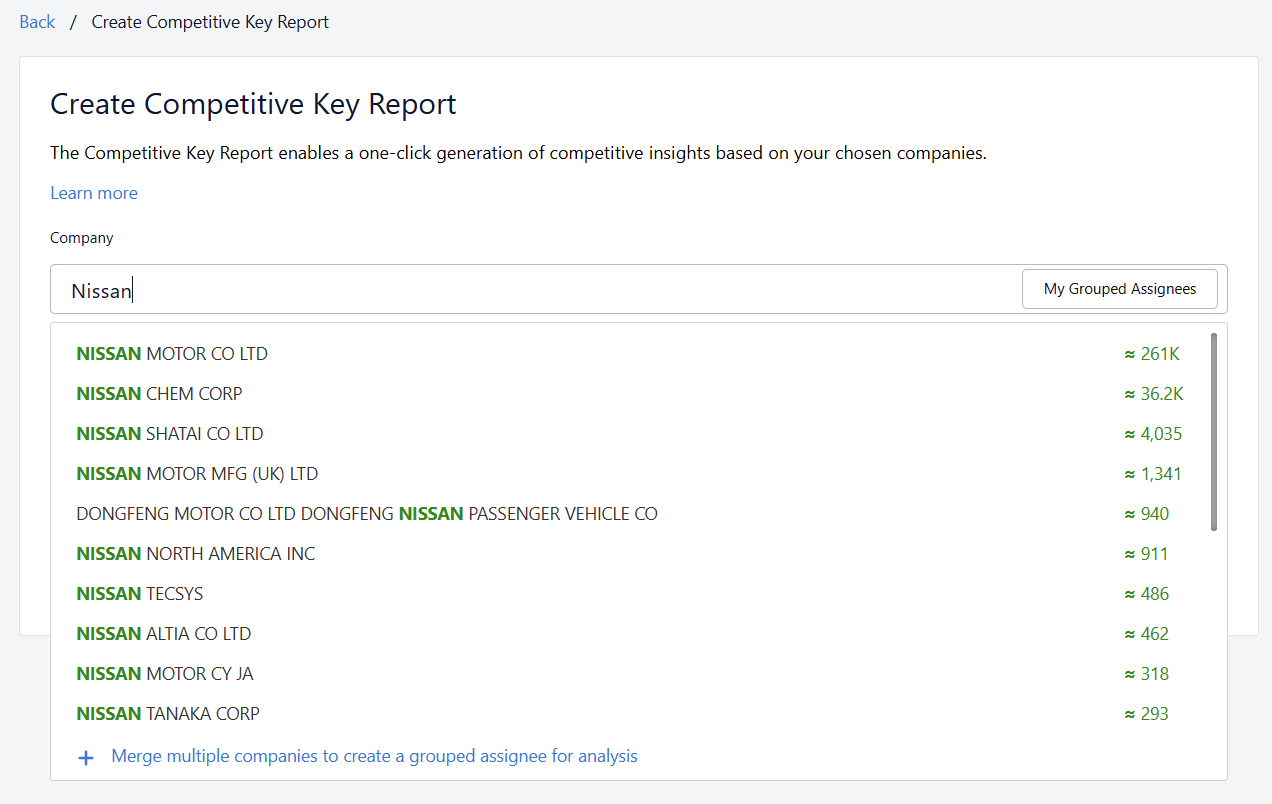Choose NISSAN MOTOR CY JA entry
Viewport: 1272px width, 804px height.
165,674
